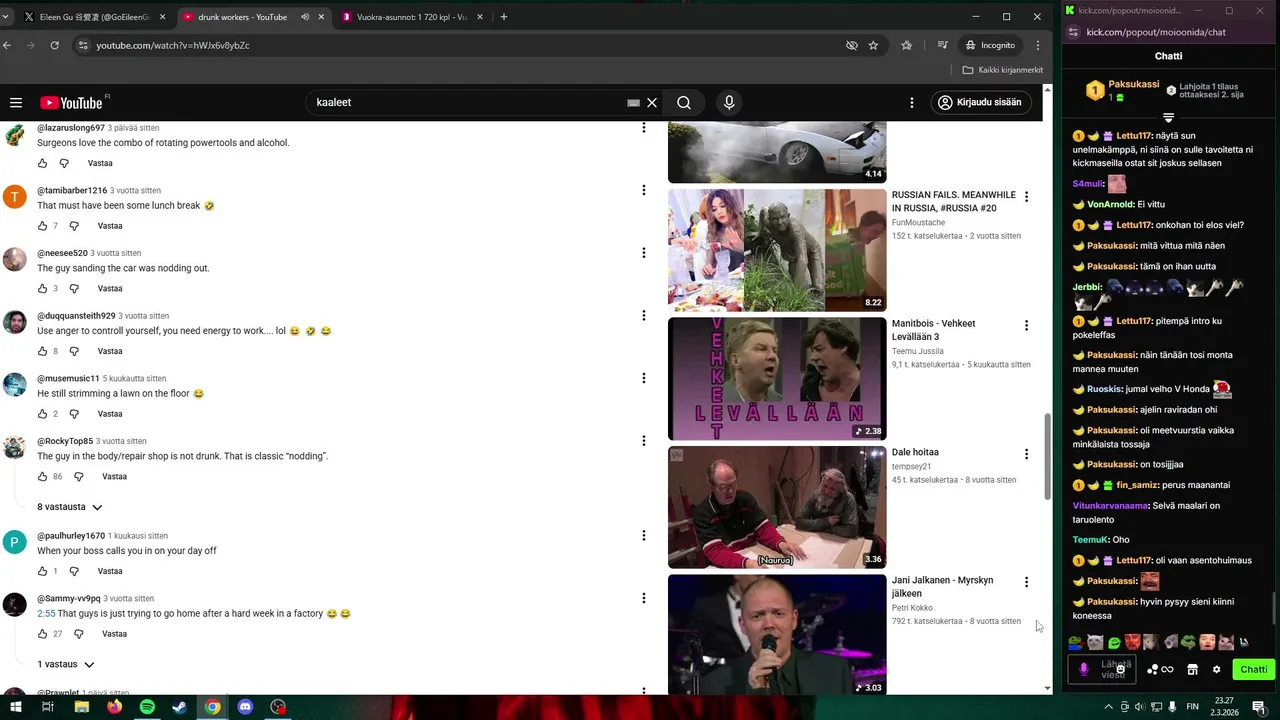Send message with green 'Chatti' button

click(x=1253, y=670)
